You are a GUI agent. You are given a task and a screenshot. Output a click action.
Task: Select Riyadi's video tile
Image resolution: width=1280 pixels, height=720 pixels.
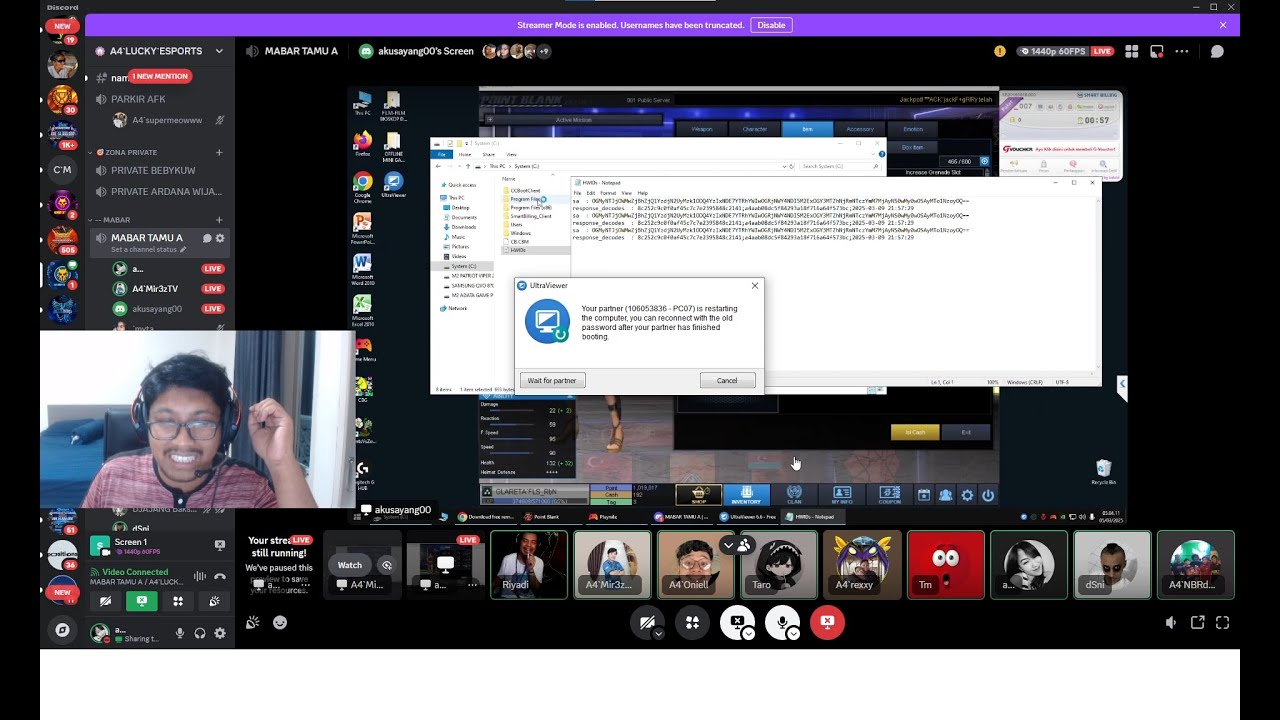[x=529, y=565]
